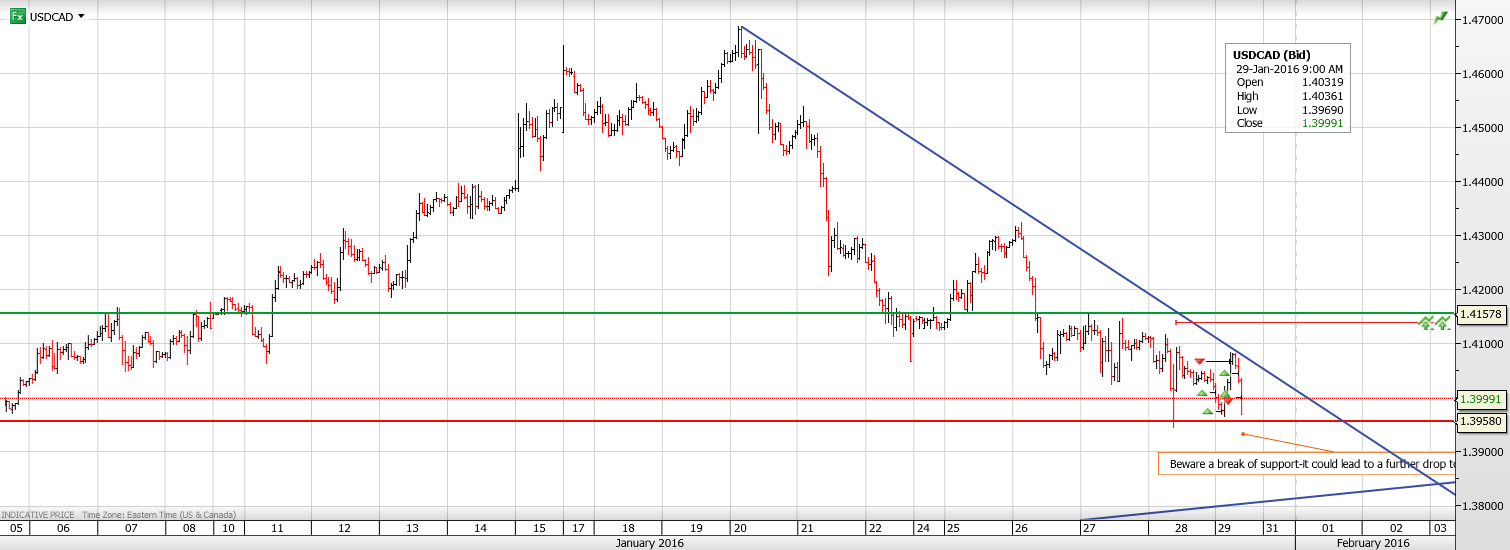Select the green horizontal resistance line
Viewport: 1510px width, 550px height.
pos(600,313)
